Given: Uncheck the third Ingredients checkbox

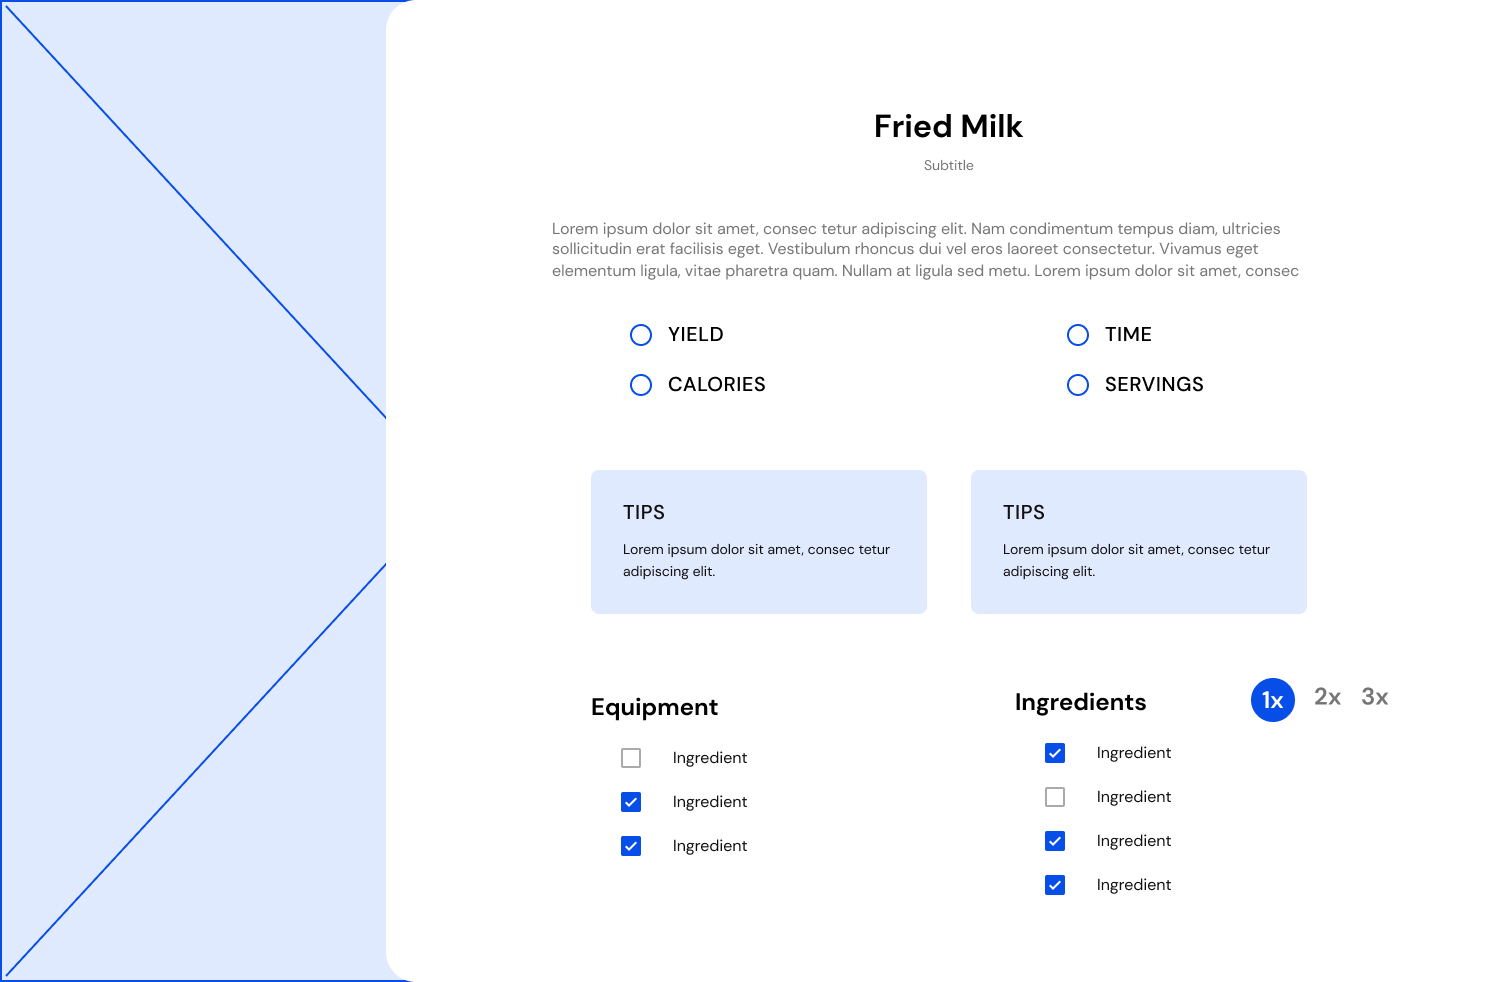Looking at the screenshot, I should coord(1055,841).
